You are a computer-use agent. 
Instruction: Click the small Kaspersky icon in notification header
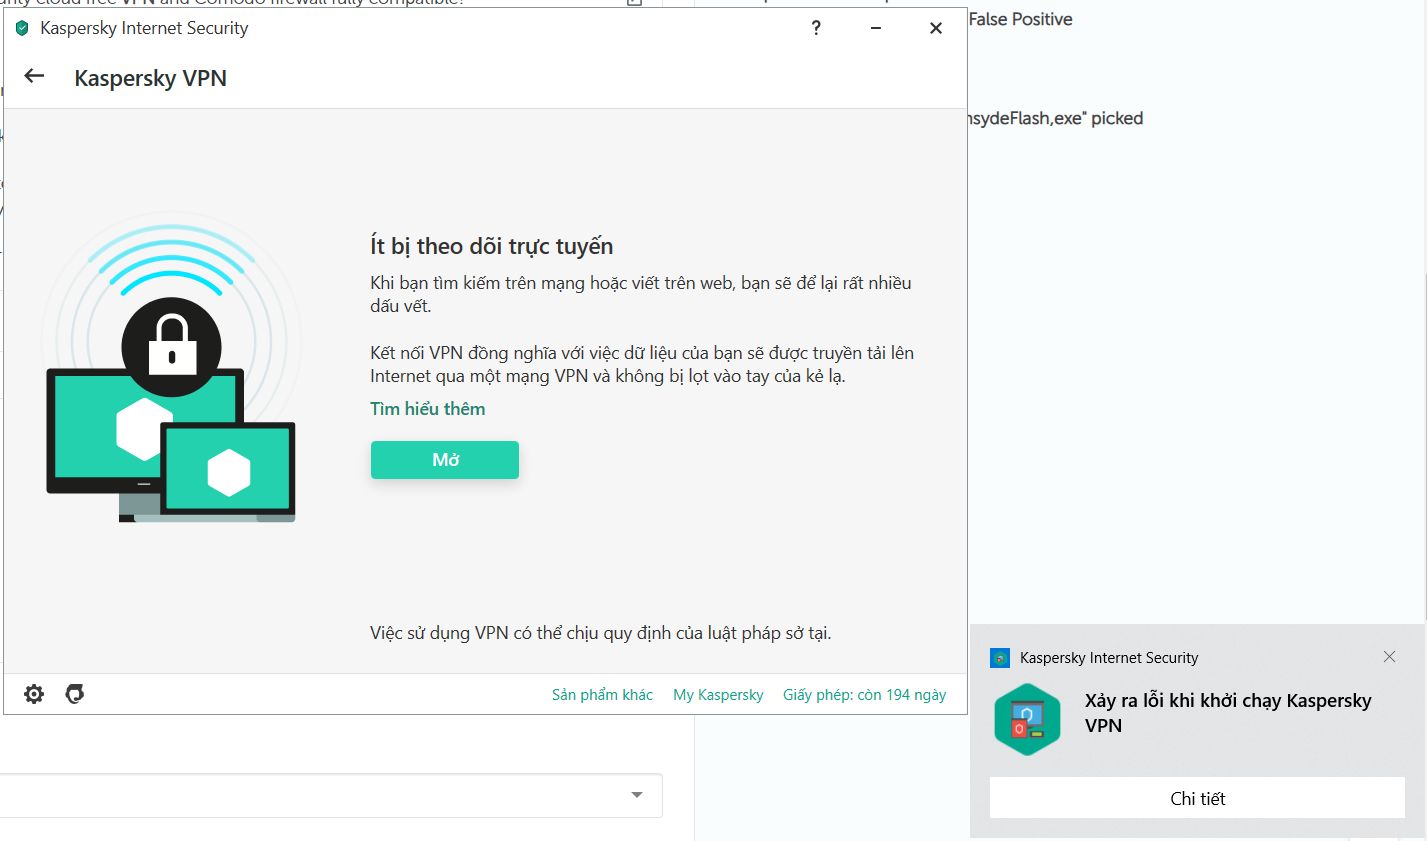point(1000,658)
